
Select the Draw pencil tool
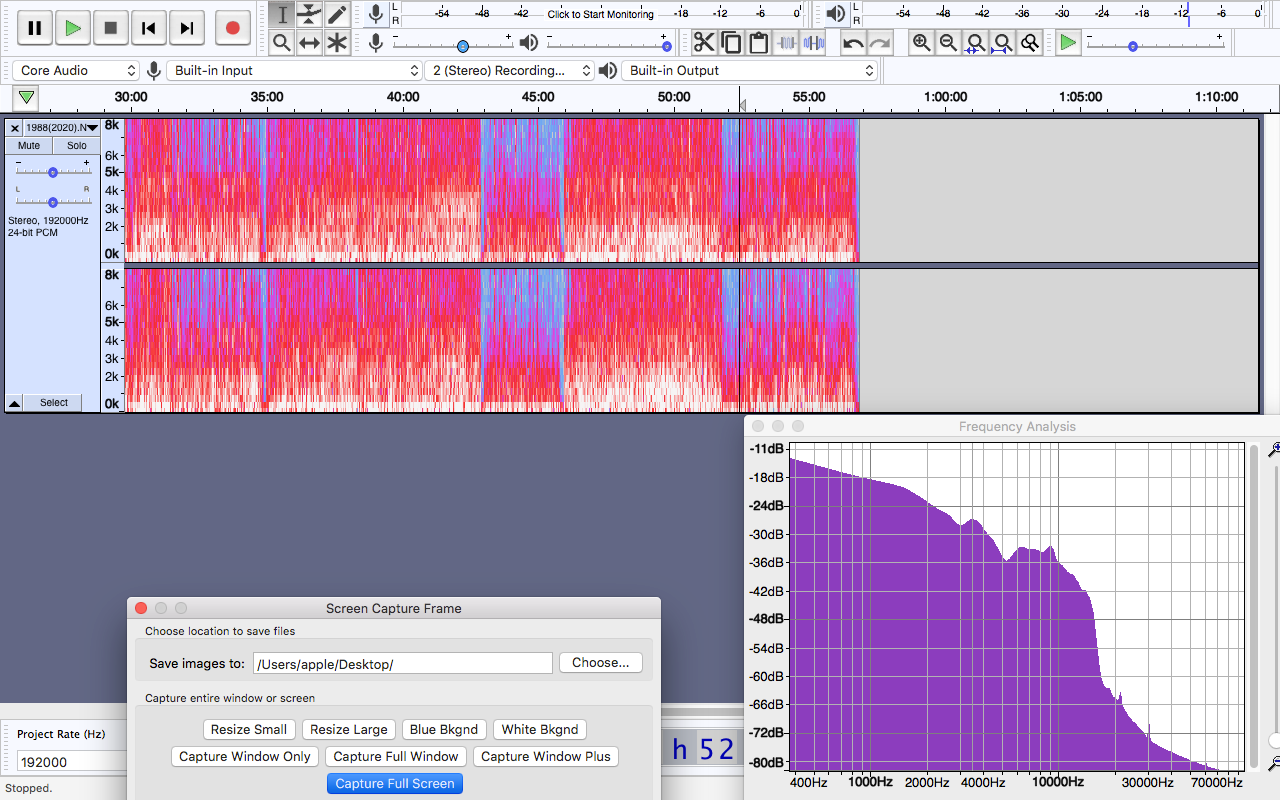click(338, 15)
